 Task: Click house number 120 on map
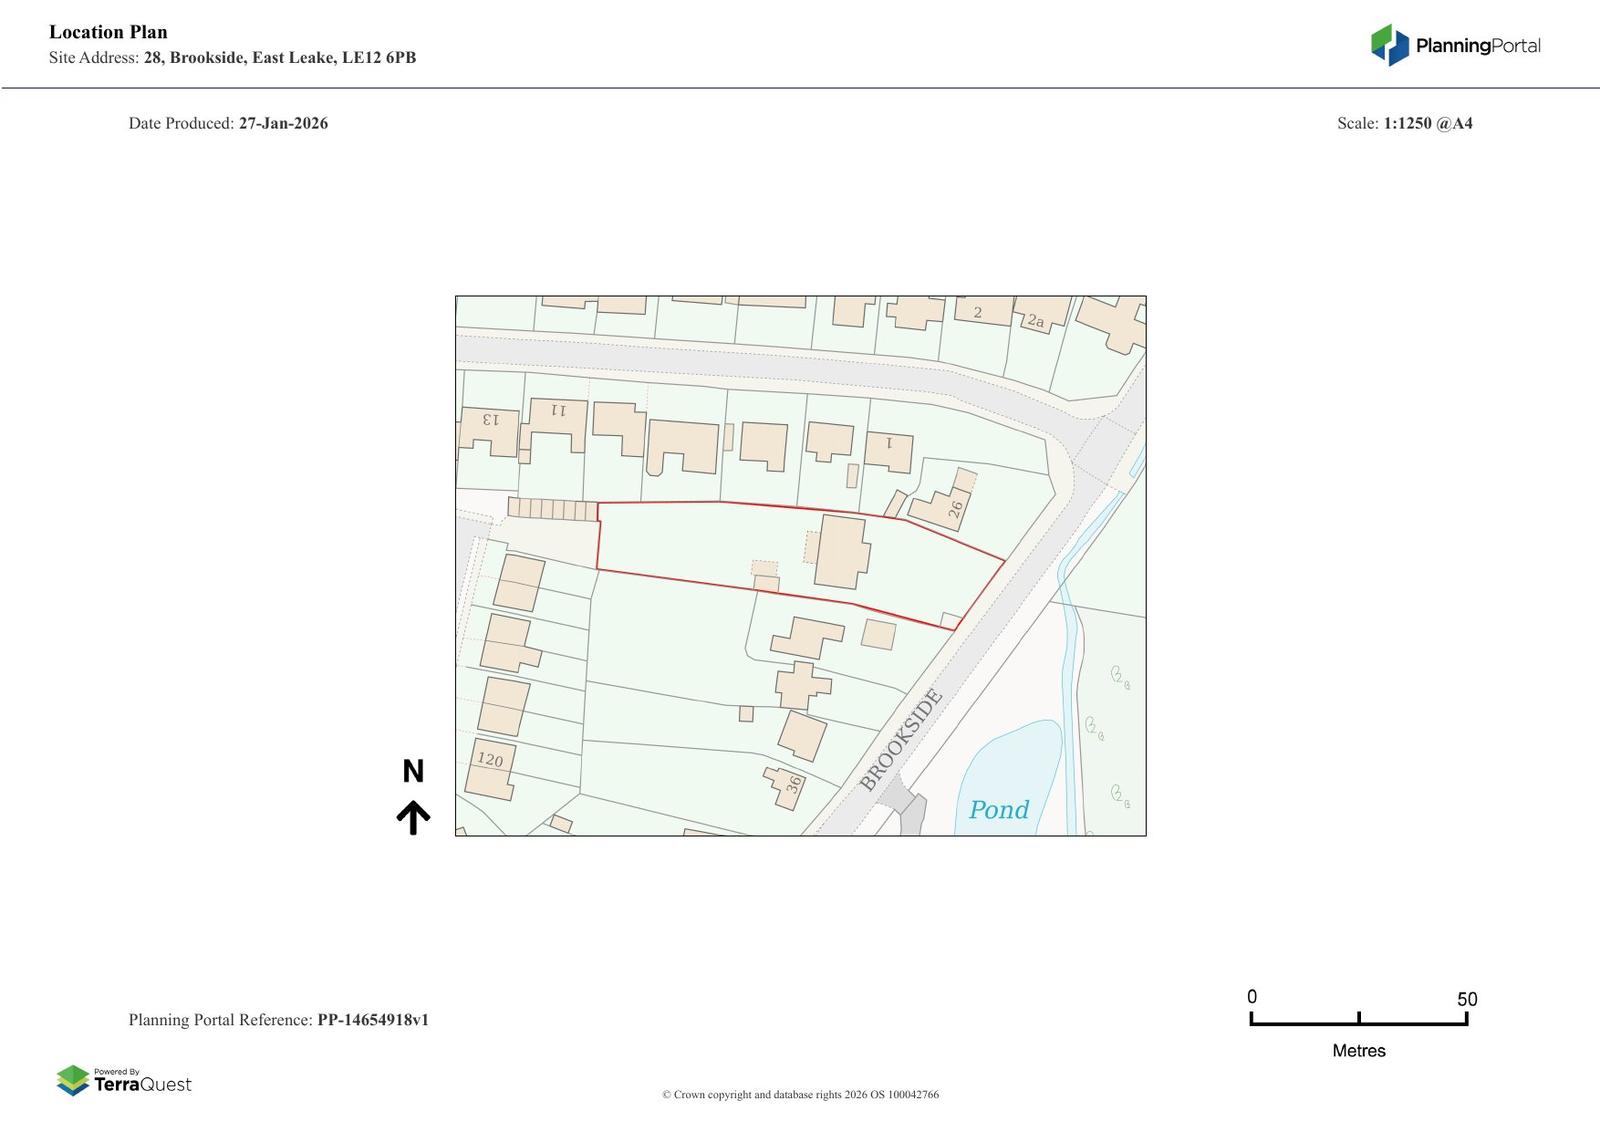click(x=490, y=760)
